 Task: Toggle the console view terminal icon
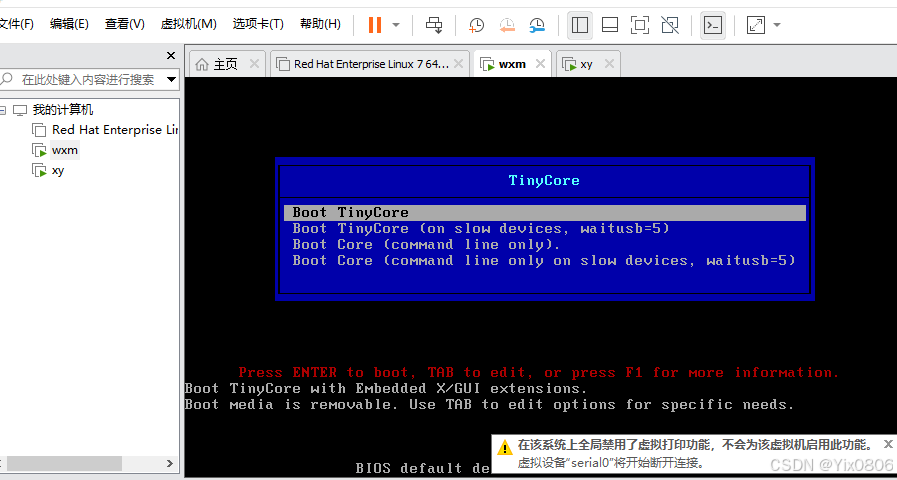tap(713, 25)
